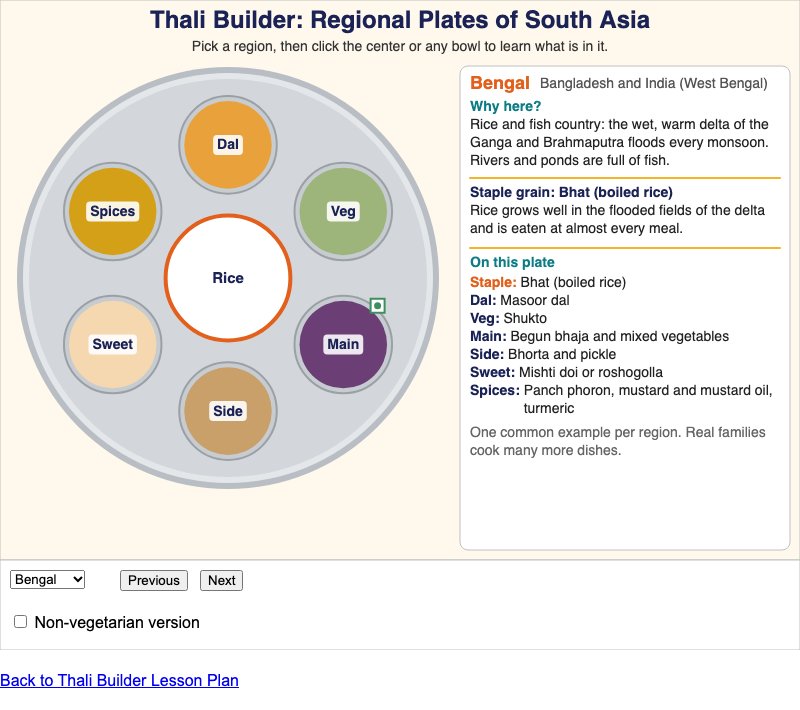This screenshot has height=710, width=800.
Task: Enable the Non-vegetarian version checkbox
Action: pyautogui.click(x=20, y=621)
